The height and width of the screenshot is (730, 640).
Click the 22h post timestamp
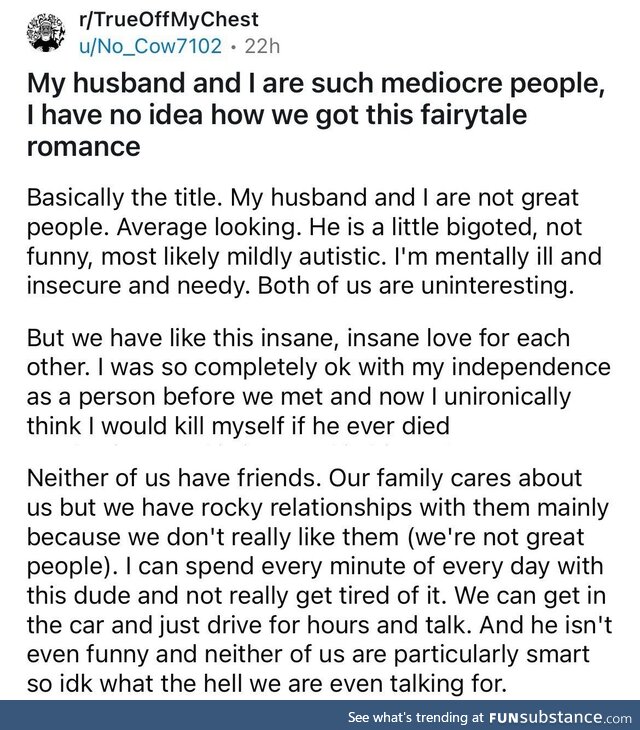pyautogui.click(x=263, y=46)
